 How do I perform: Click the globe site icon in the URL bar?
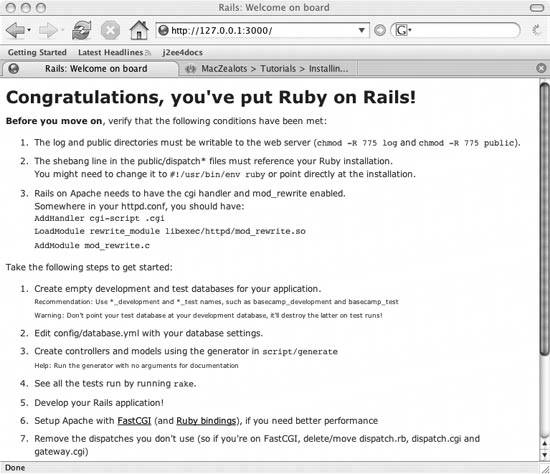163,30
